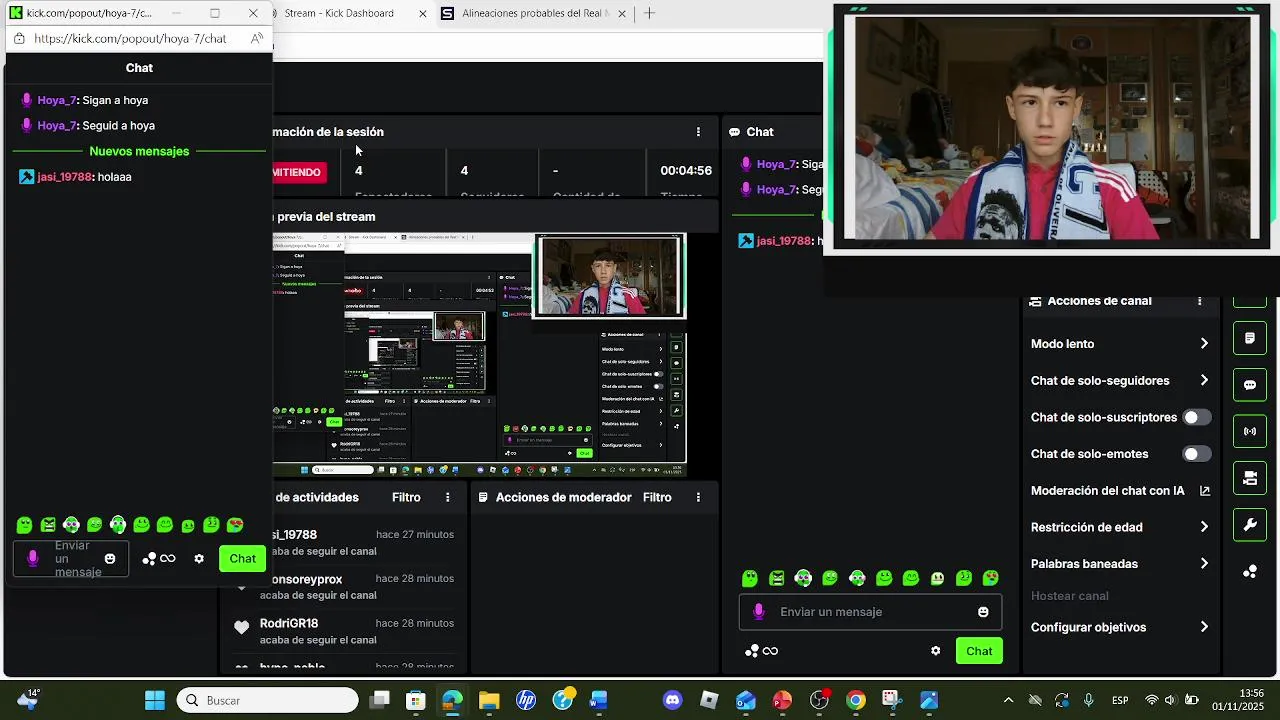Screen dimensions: 1280x720
Task: Click the webcam overlay video
Action: [x=1052, y=127]
